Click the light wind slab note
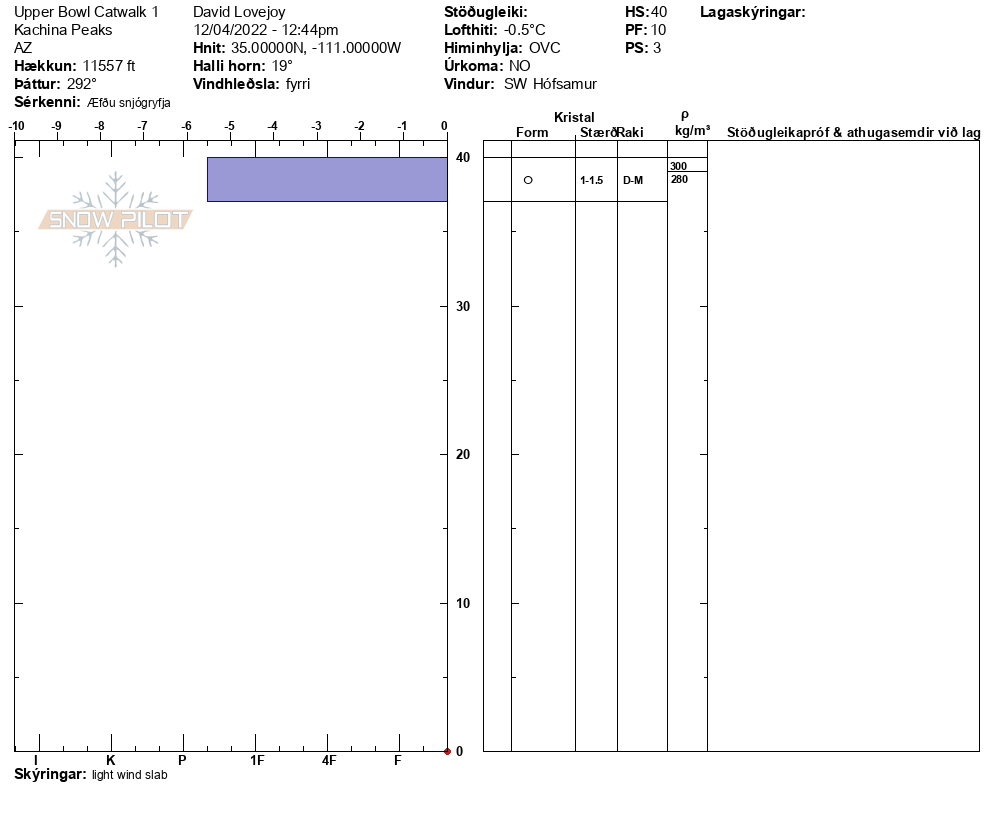Screen dimensions: 994x840 coord(130,775)
